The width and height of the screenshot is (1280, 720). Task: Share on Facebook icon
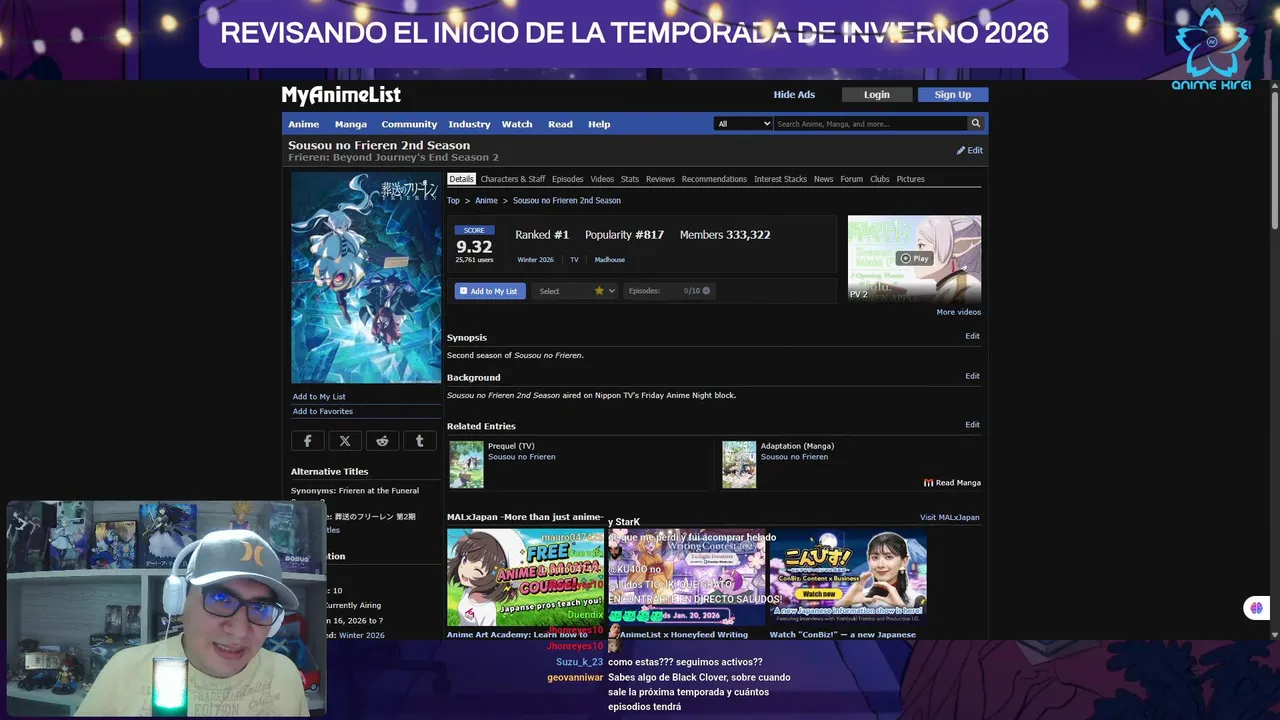307,441
